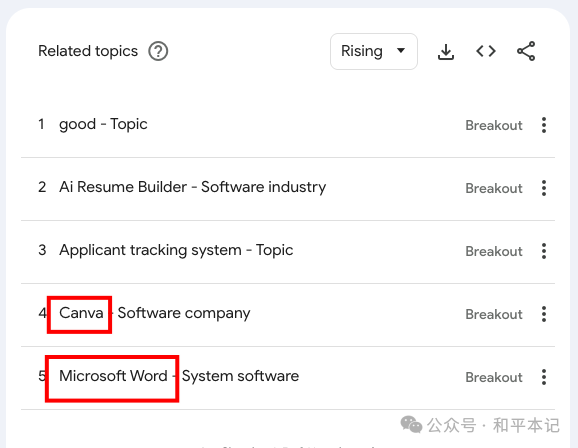Open help for Related topics
The image size is (578, 448).
[x=158, y=51]
